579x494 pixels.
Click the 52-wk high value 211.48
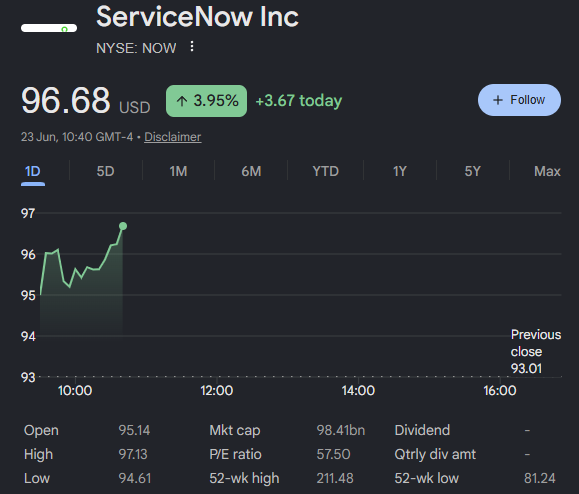tap(335, 478)
